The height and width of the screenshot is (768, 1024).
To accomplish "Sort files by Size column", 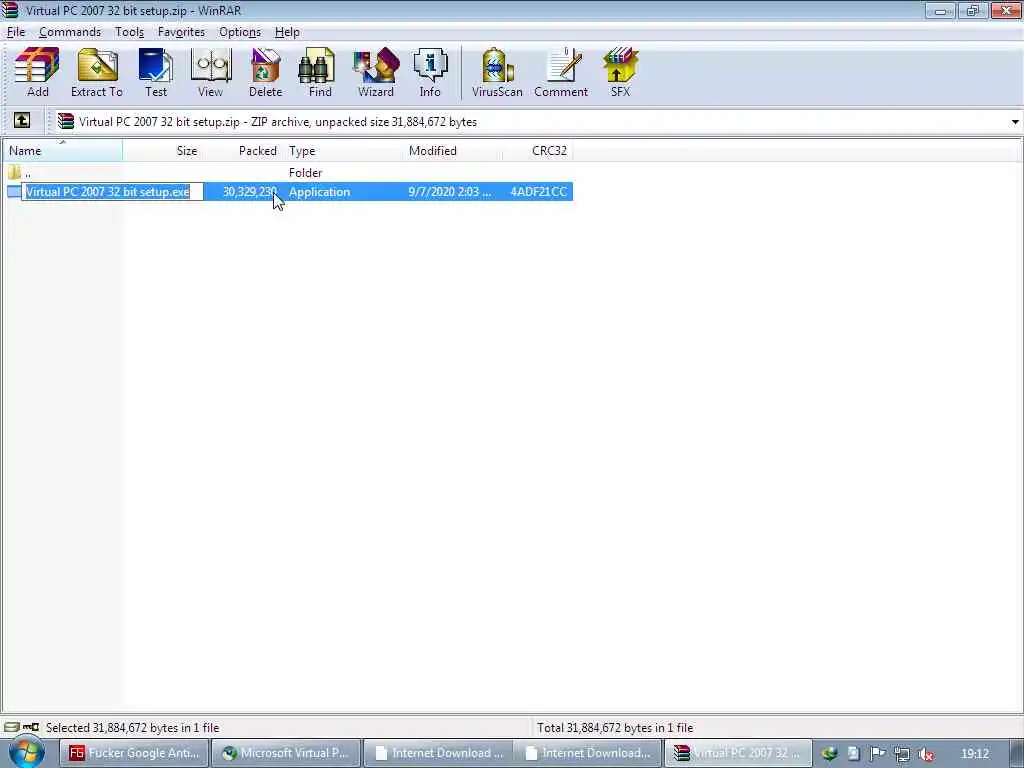I will (x=162, y=151).
